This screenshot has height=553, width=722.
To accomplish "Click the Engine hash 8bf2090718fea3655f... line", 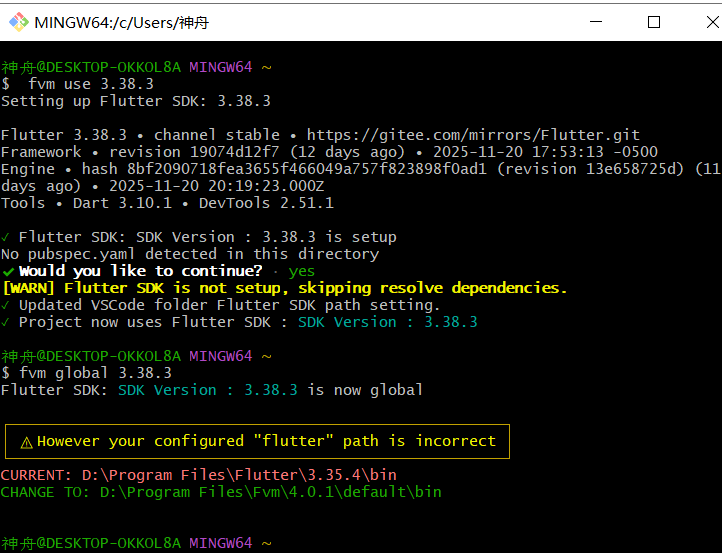I will pyautogui.click(x=361, y=169).
